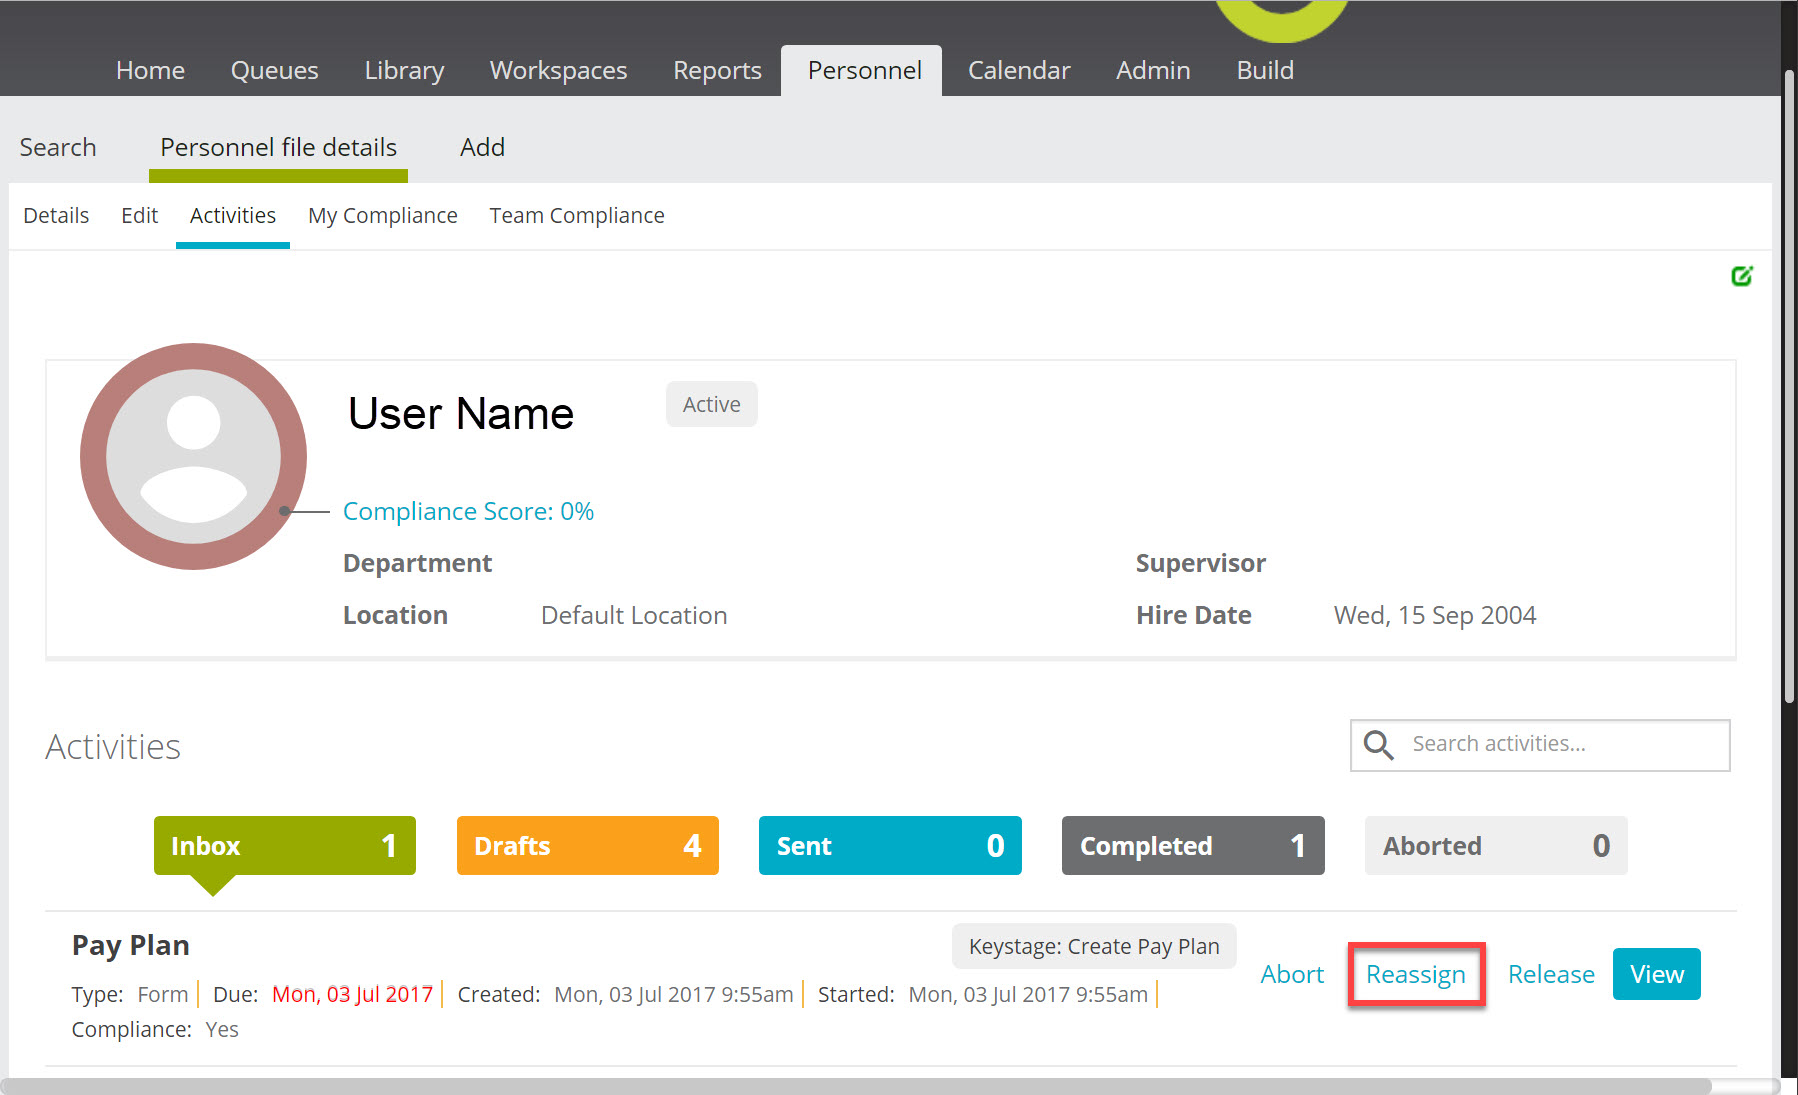The width and height of the screenshot is (1798, 1095).
Task: Open the Build menu
Action: point(1265,70)
